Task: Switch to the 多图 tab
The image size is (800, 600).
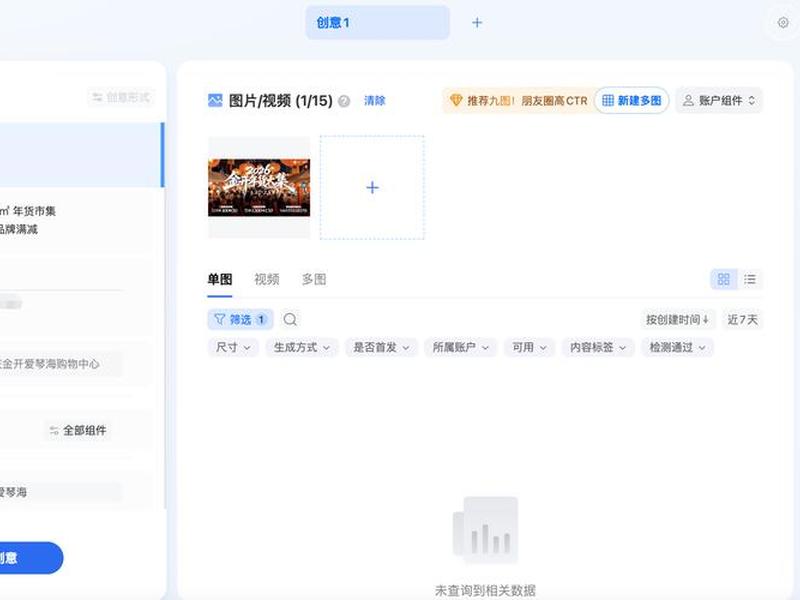Action: click(x=314, y=279)
